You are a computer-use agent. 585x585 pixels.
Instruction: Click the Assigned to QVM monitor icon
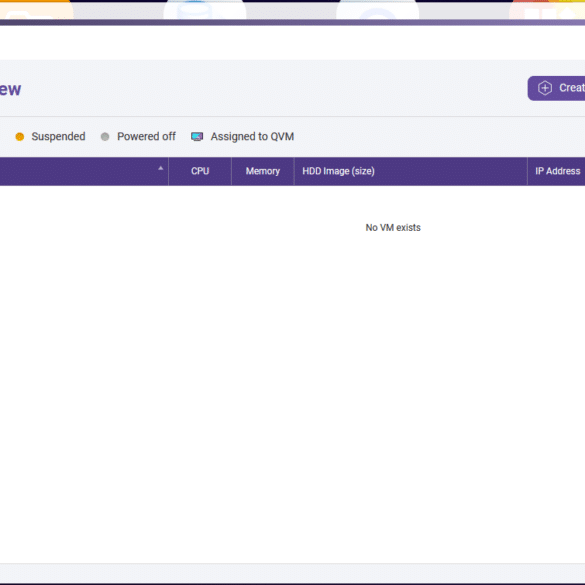tap(197, 137)
